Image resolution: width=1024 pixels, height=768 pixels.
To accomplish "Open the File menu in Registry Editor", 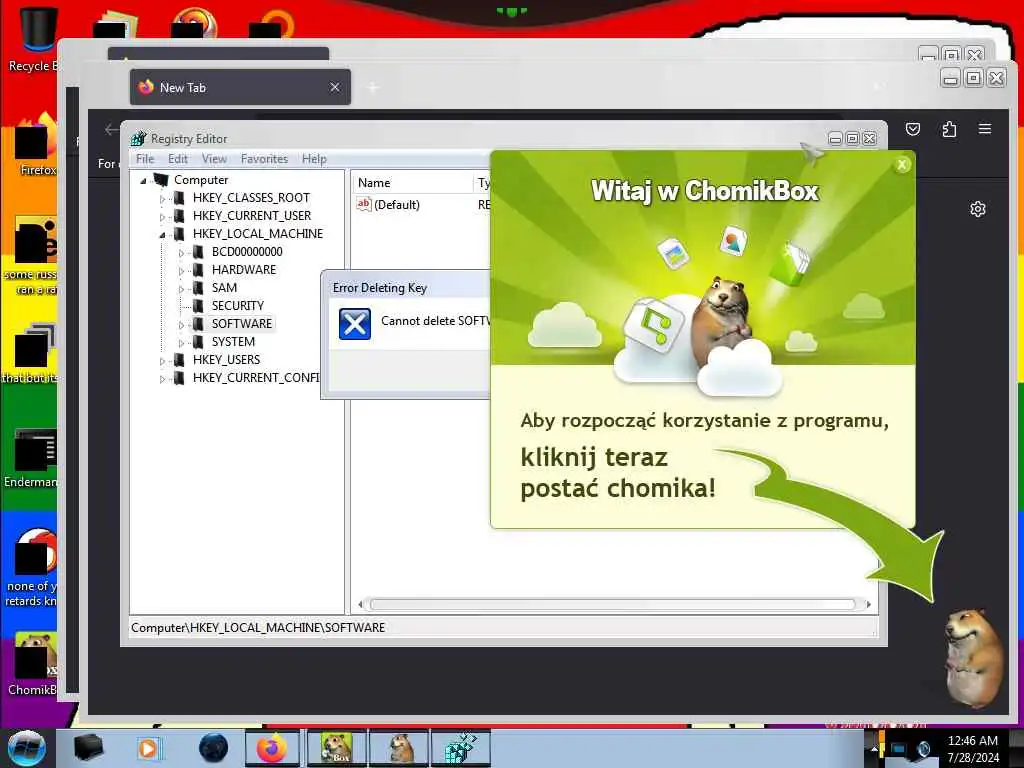I will tap(145, 159).
